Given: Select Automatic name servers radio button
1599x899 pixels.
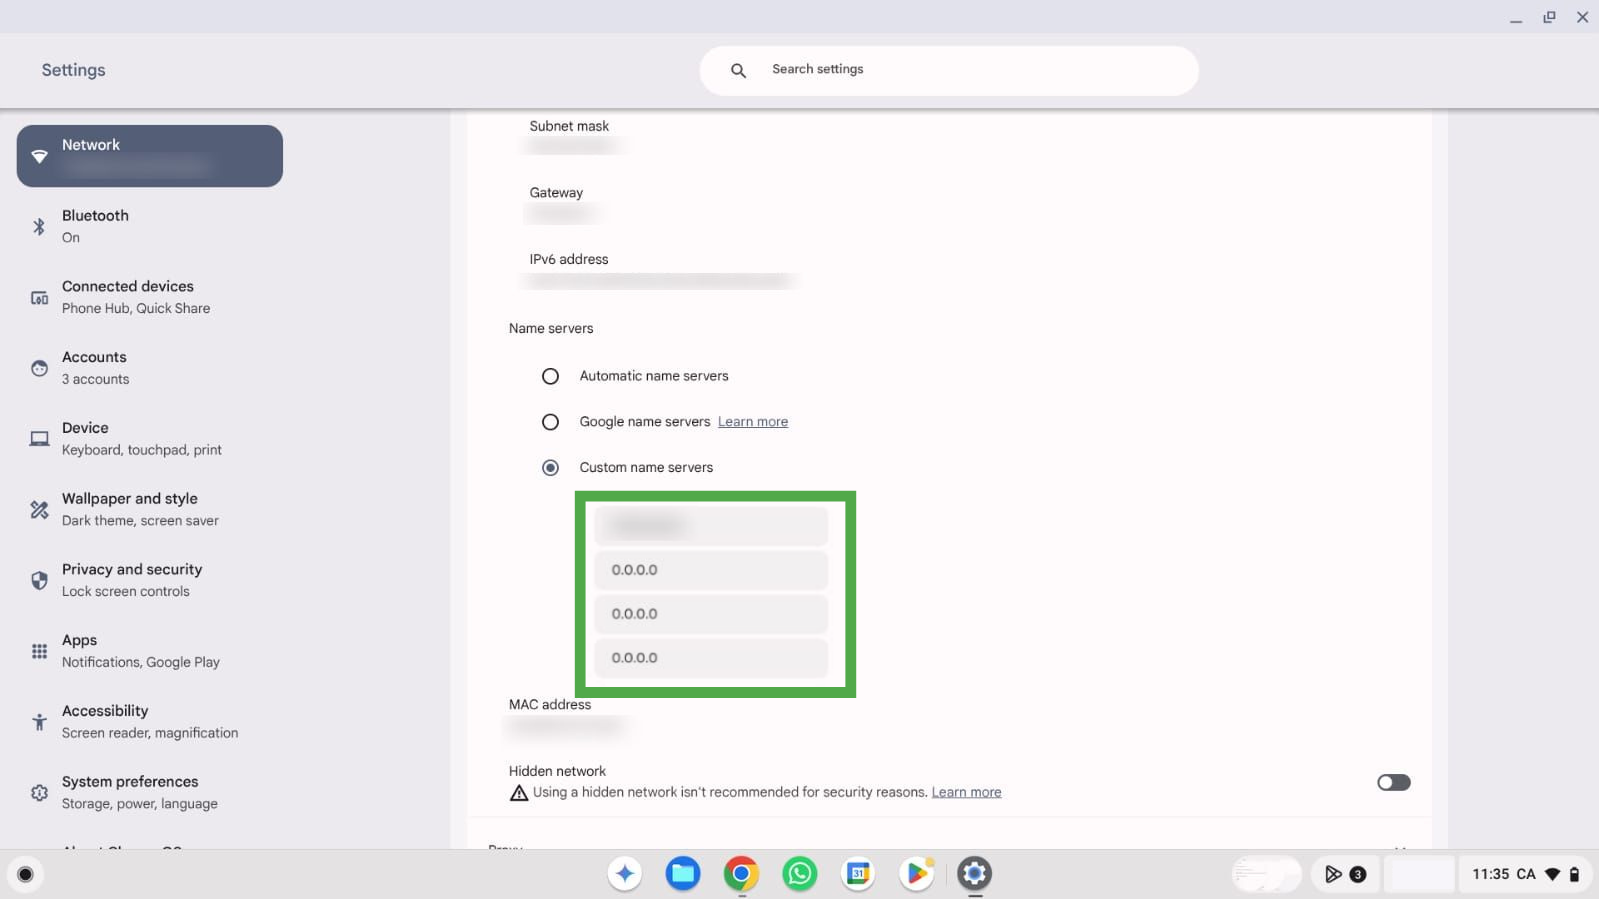Looking at the screenshot, I should pyautogui.click(x=550, y=376).
